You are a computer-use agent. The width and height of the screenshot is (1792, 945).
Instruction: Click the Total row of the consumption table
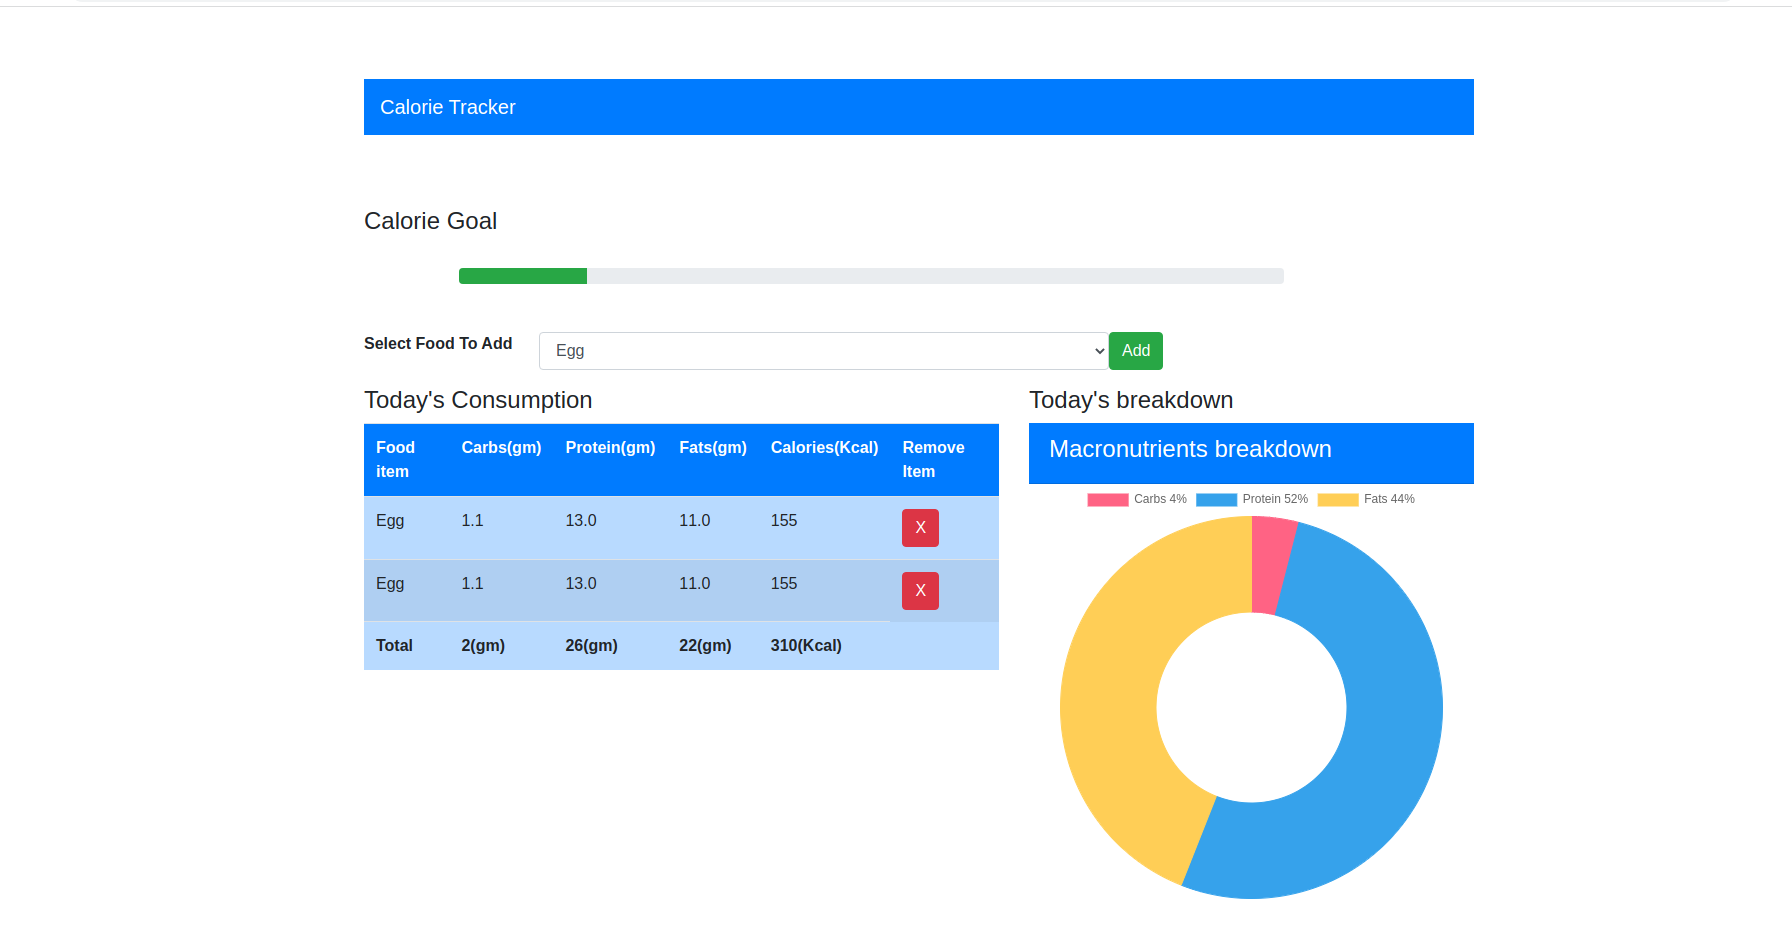680,645
